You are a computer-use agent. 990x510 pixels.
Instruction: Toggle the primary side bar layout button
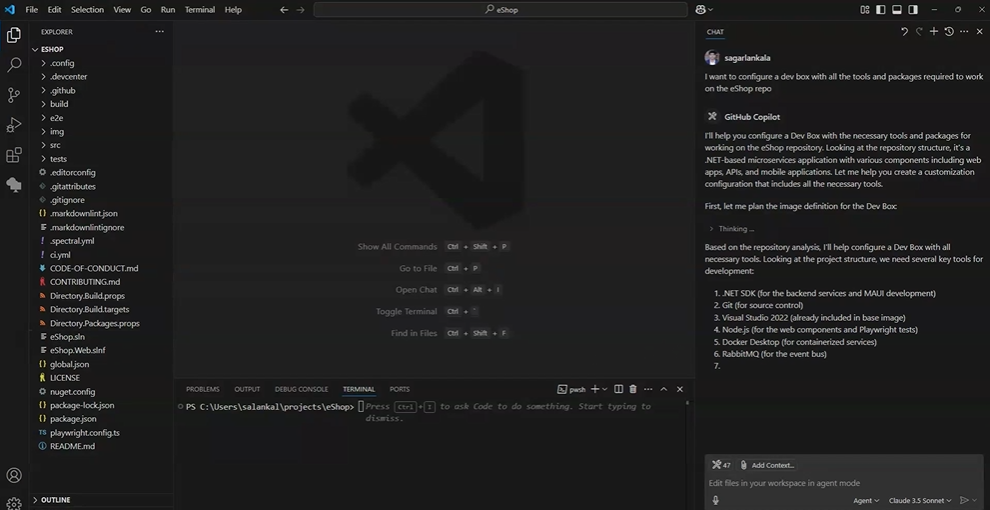pos(881,10)
